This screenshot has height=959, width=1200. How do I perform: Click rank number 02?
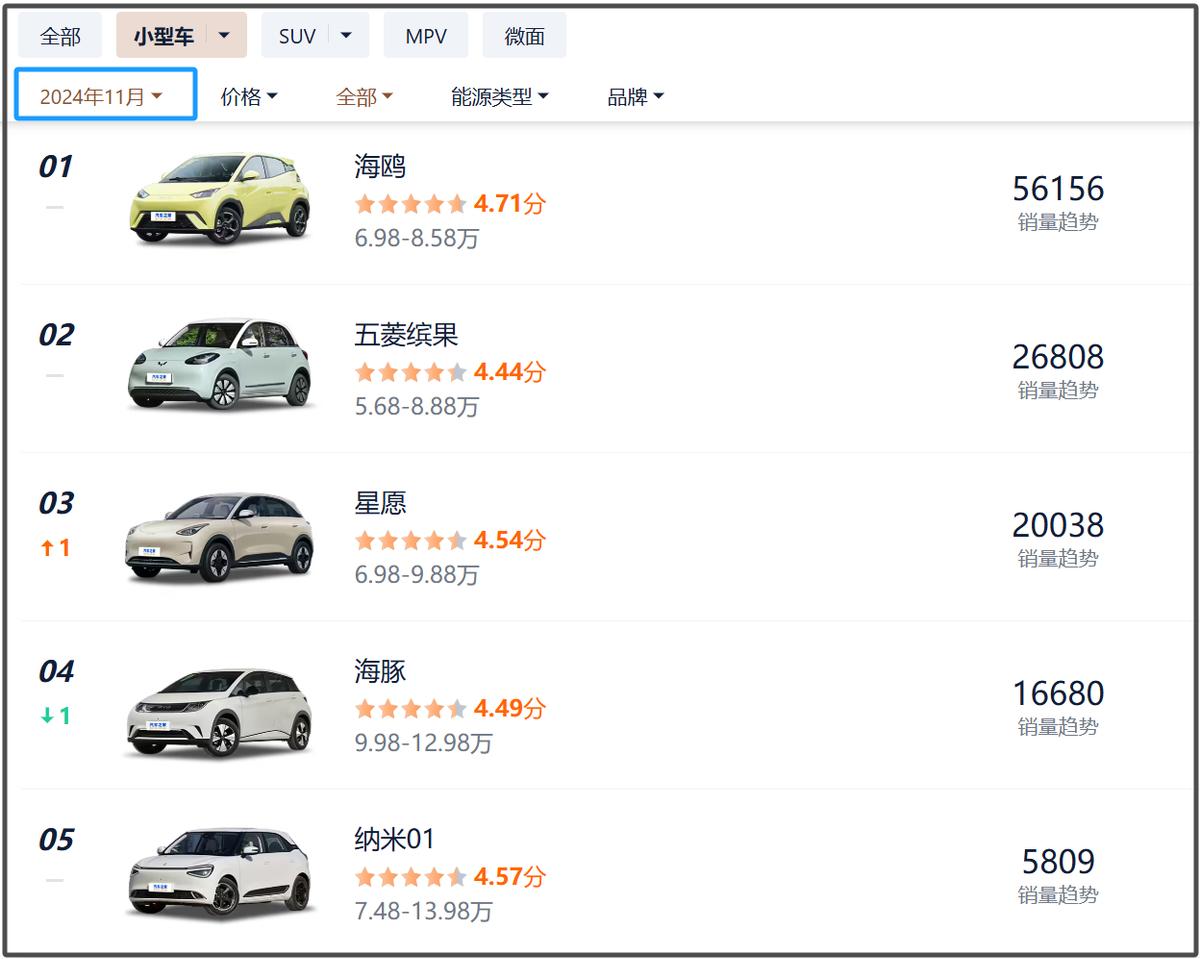(x=56, y=335)
